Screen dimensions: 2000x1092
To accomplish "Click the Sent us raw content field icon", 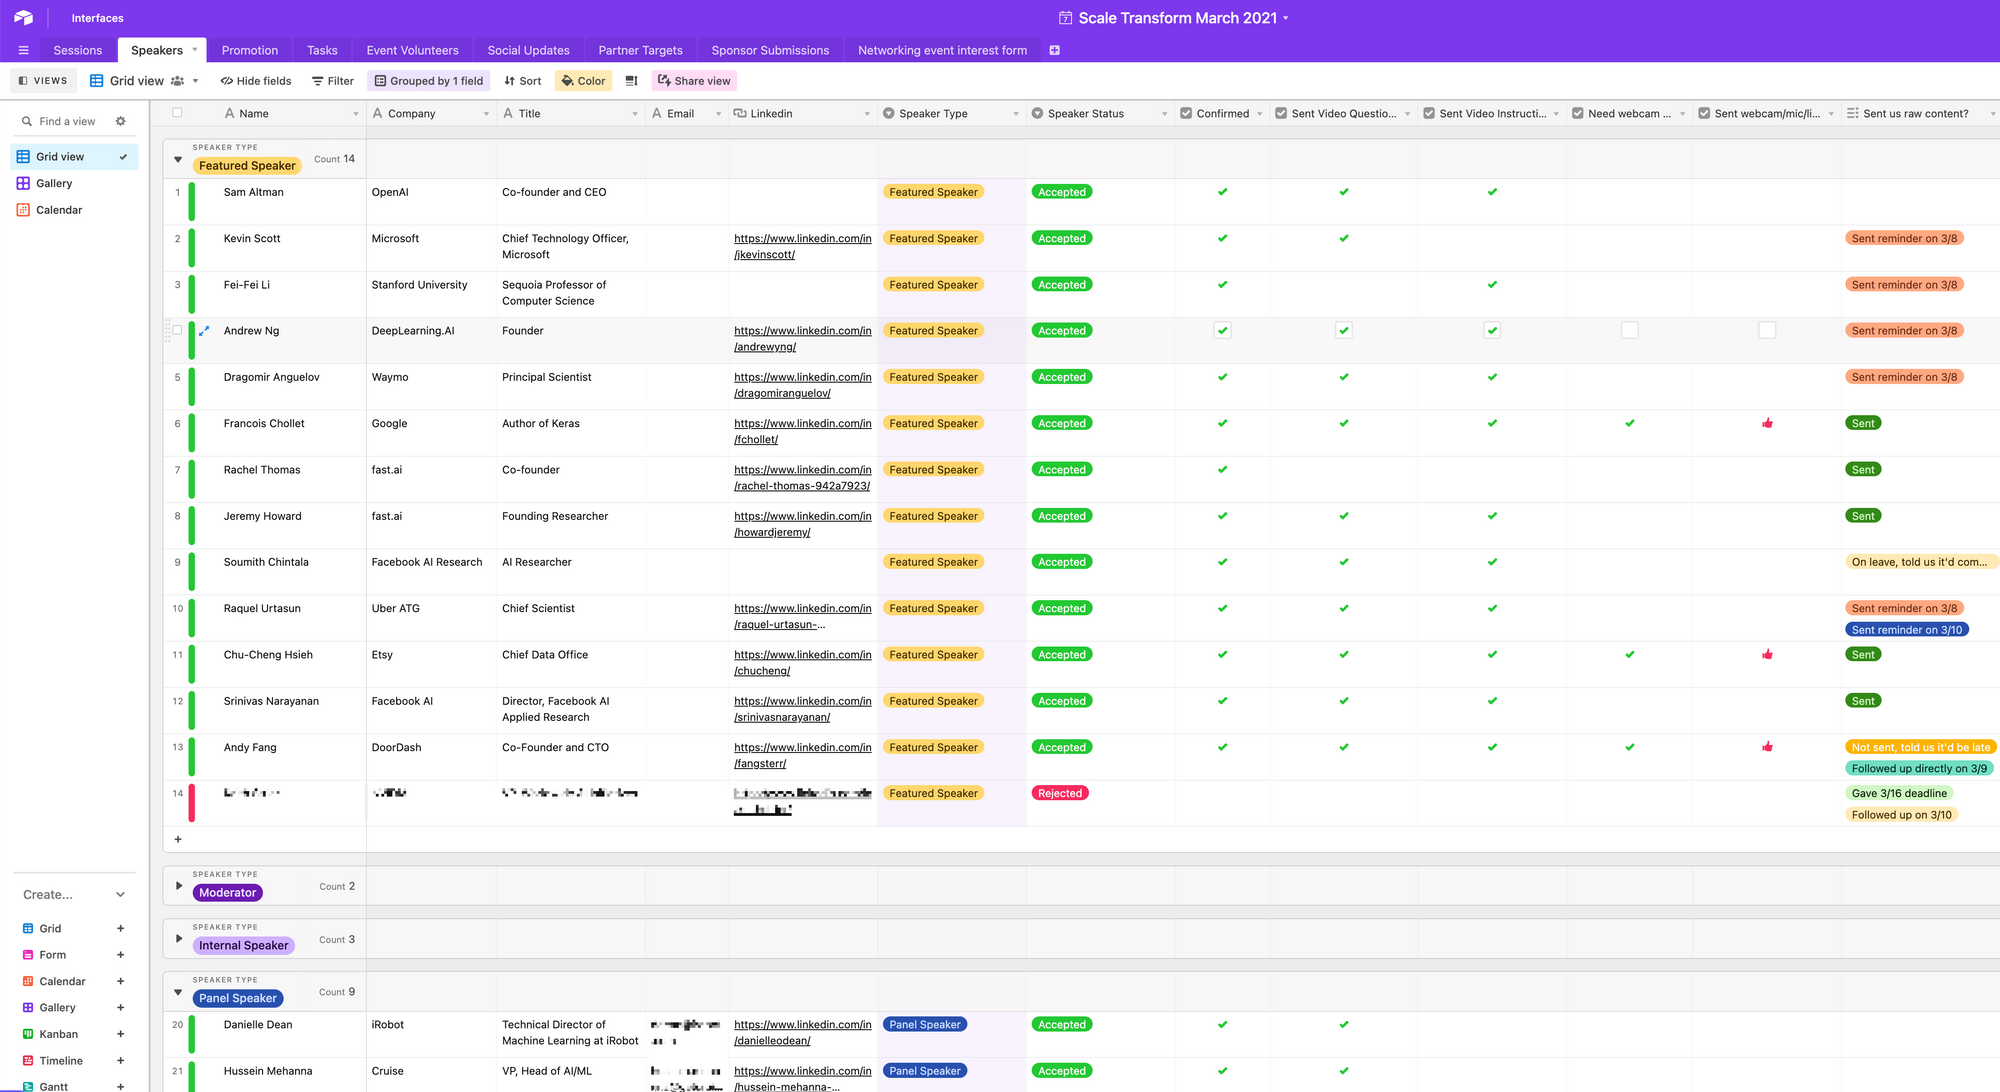I will point(1853,114).
